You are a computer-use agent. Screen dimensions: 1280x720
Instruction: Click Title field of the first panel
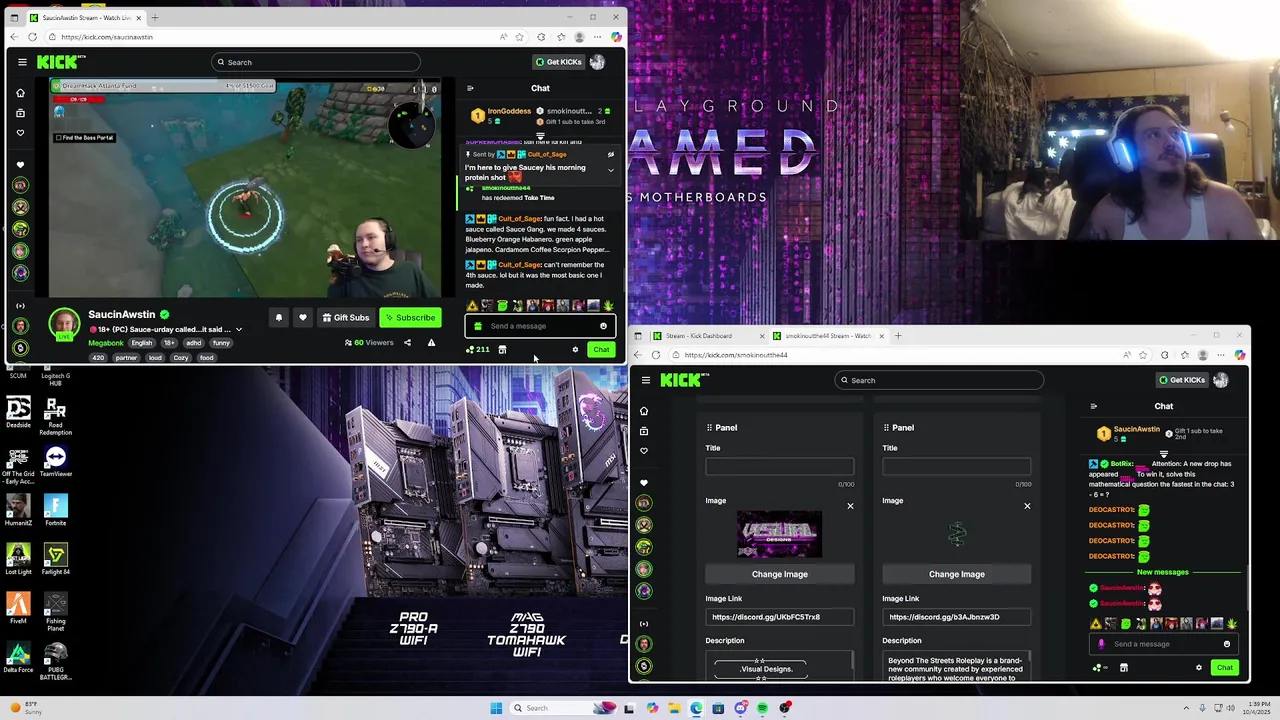point(780,466)
